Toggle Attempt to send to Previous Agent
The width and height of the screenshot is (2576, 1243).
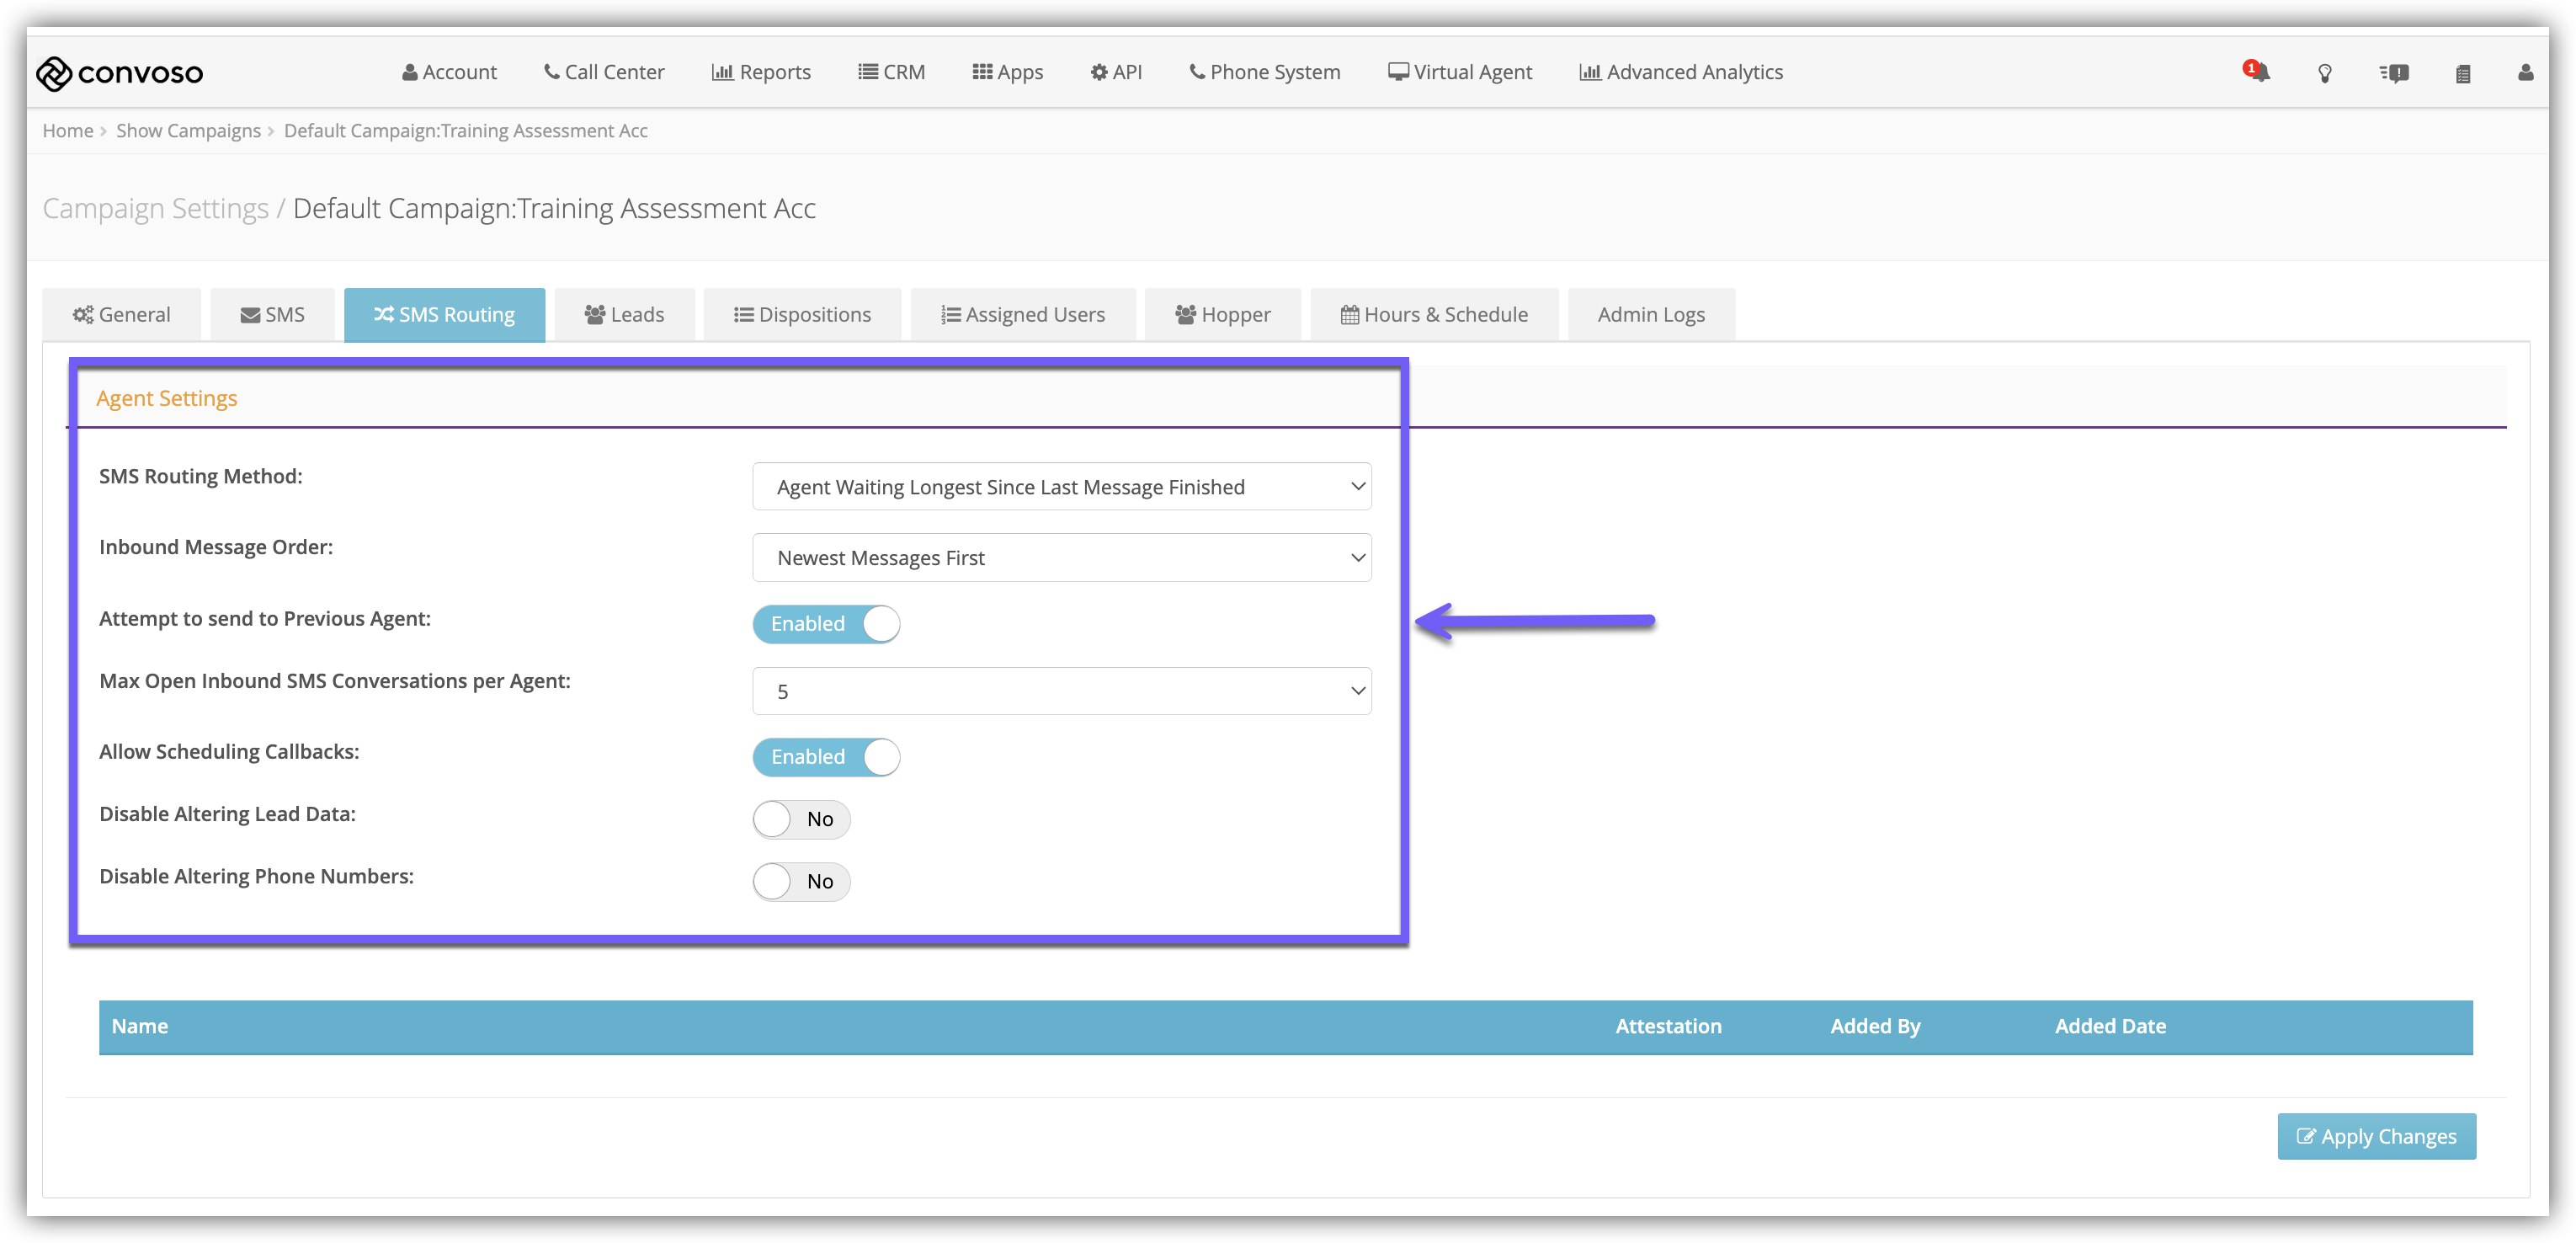(825, 623)
